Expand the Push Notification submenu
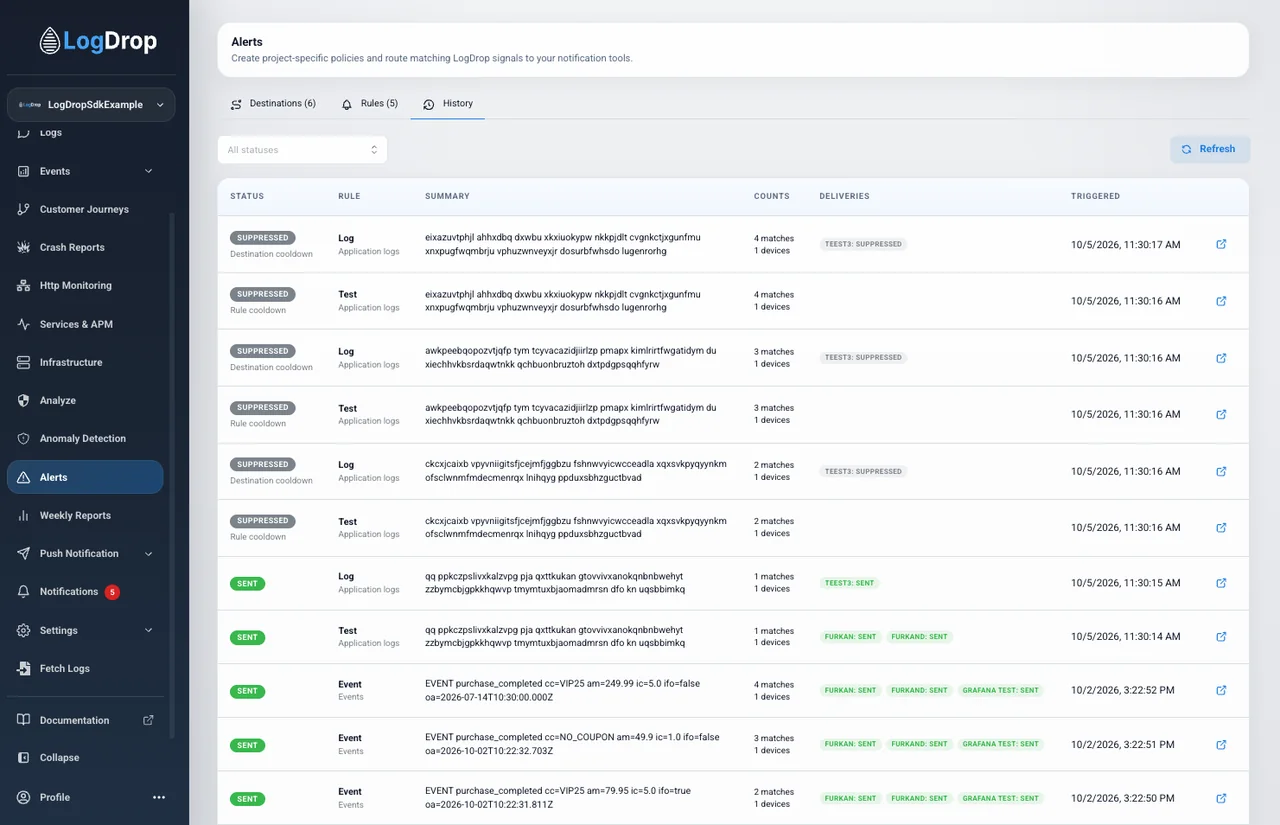Screen dimensions: 1280x825 pyautogui.click(x=148, y=553)
